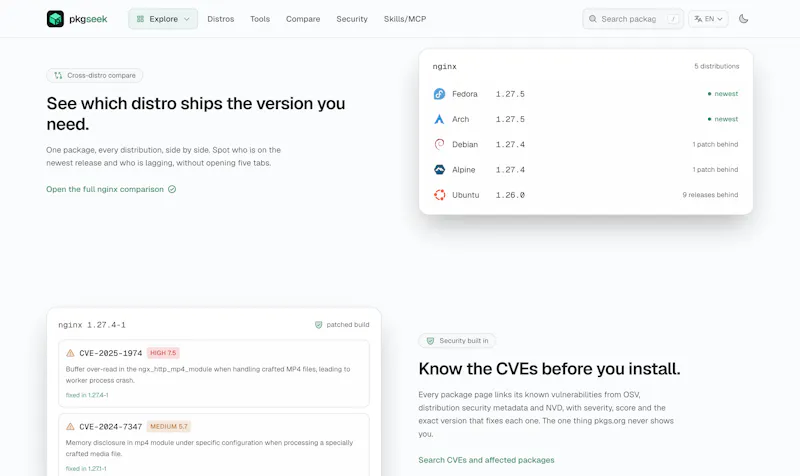The width and height of the screenshot is (800, 476).
Task: Select the Debian 1.27.4 version text
Action: click(x=510, y=144)
